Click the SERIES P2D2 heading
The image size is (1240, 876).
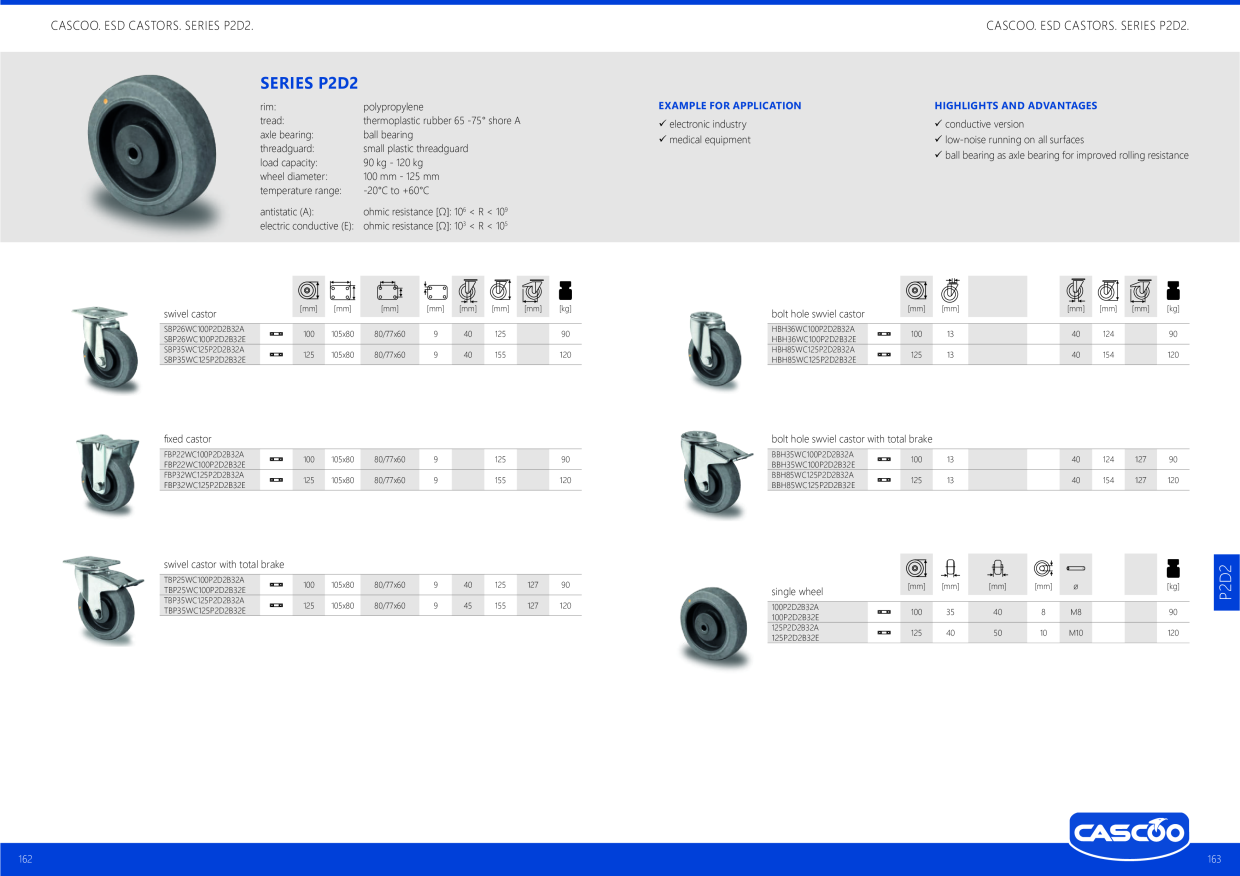[309, 83]
